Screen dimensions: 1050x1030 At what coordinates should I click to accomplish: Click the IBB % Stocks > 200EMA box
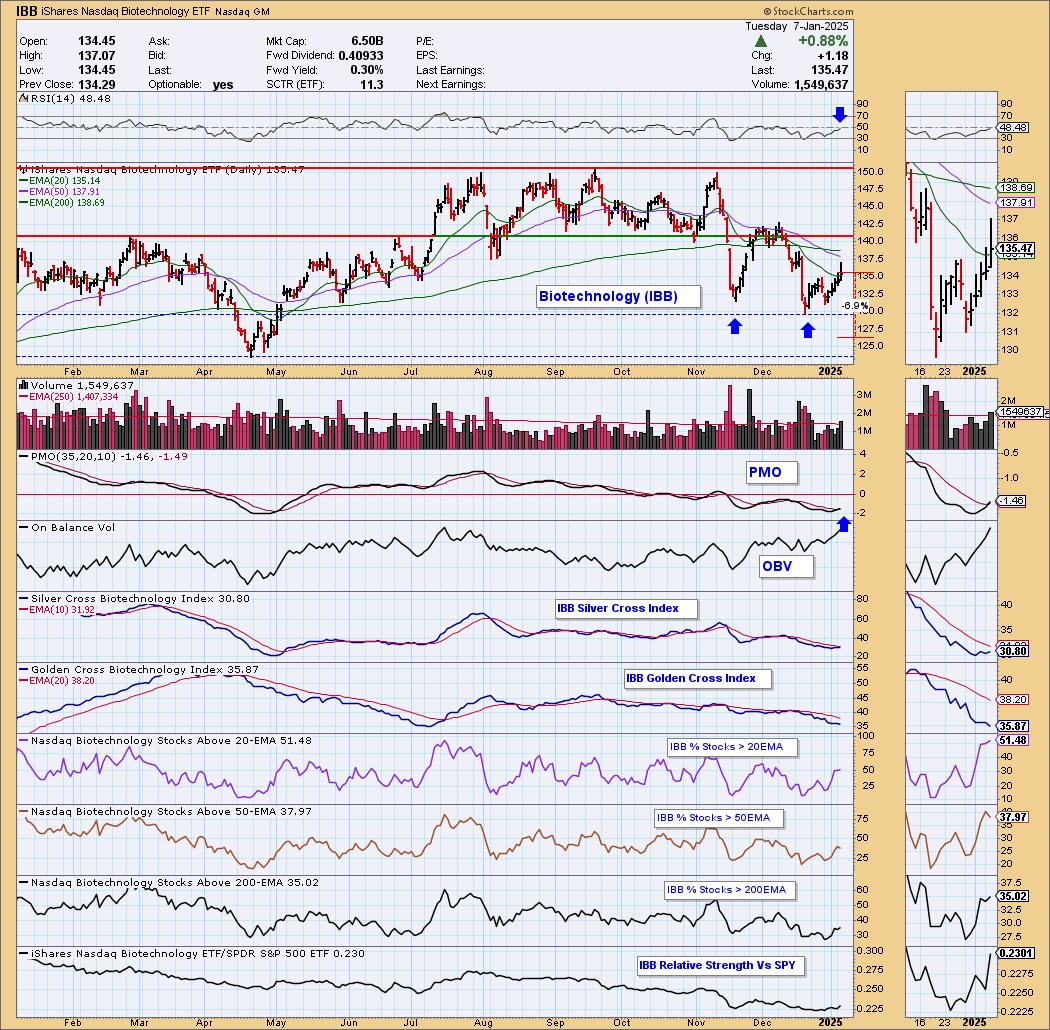[730, 890]
